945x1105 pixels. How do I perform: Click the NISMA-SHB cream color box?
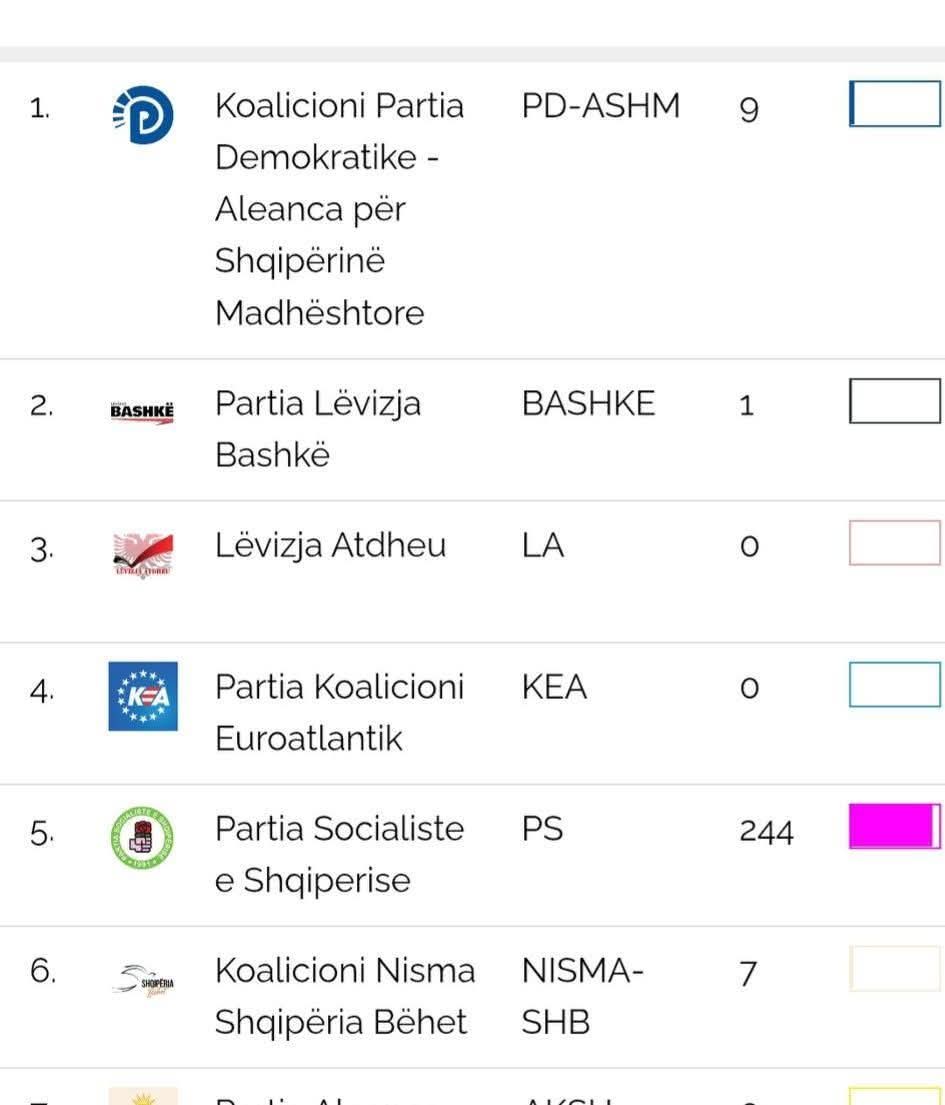(894, 969)
